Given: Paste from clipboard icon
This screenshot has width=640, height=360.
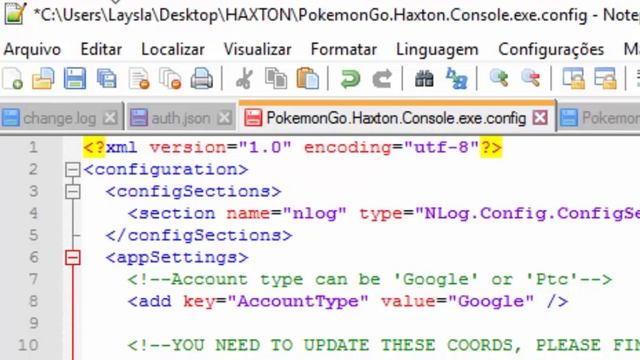Looking at the screenshot, I should pyautogui.click(x=307, y=78).
